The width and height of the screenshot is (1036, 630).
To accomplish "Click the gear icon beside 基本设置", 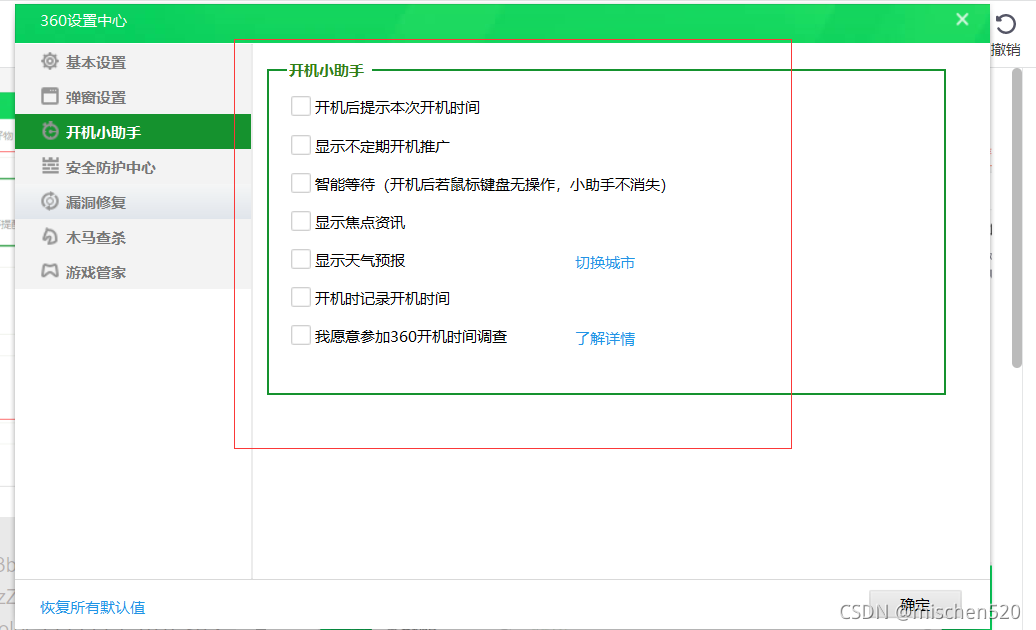I will tap(50, 61).
